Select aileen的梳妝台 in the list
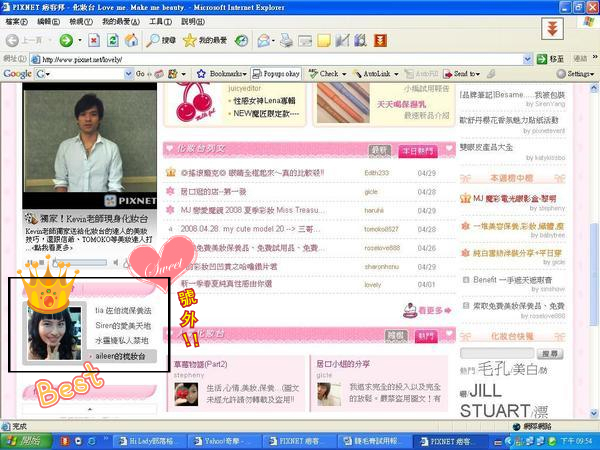 point(121,356)
